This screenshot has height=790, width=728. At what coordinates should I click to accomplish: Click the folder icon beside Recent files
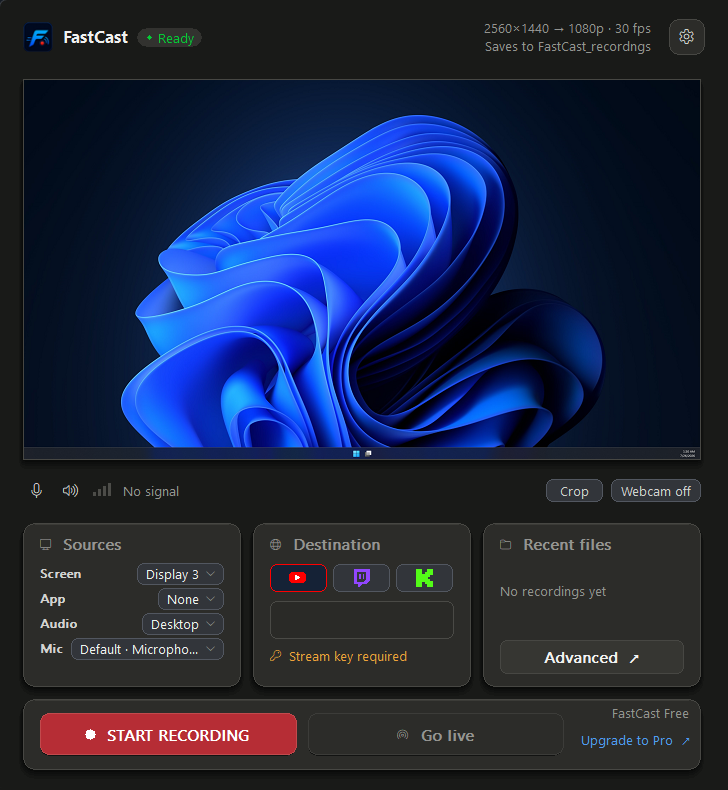click(505, 545)
